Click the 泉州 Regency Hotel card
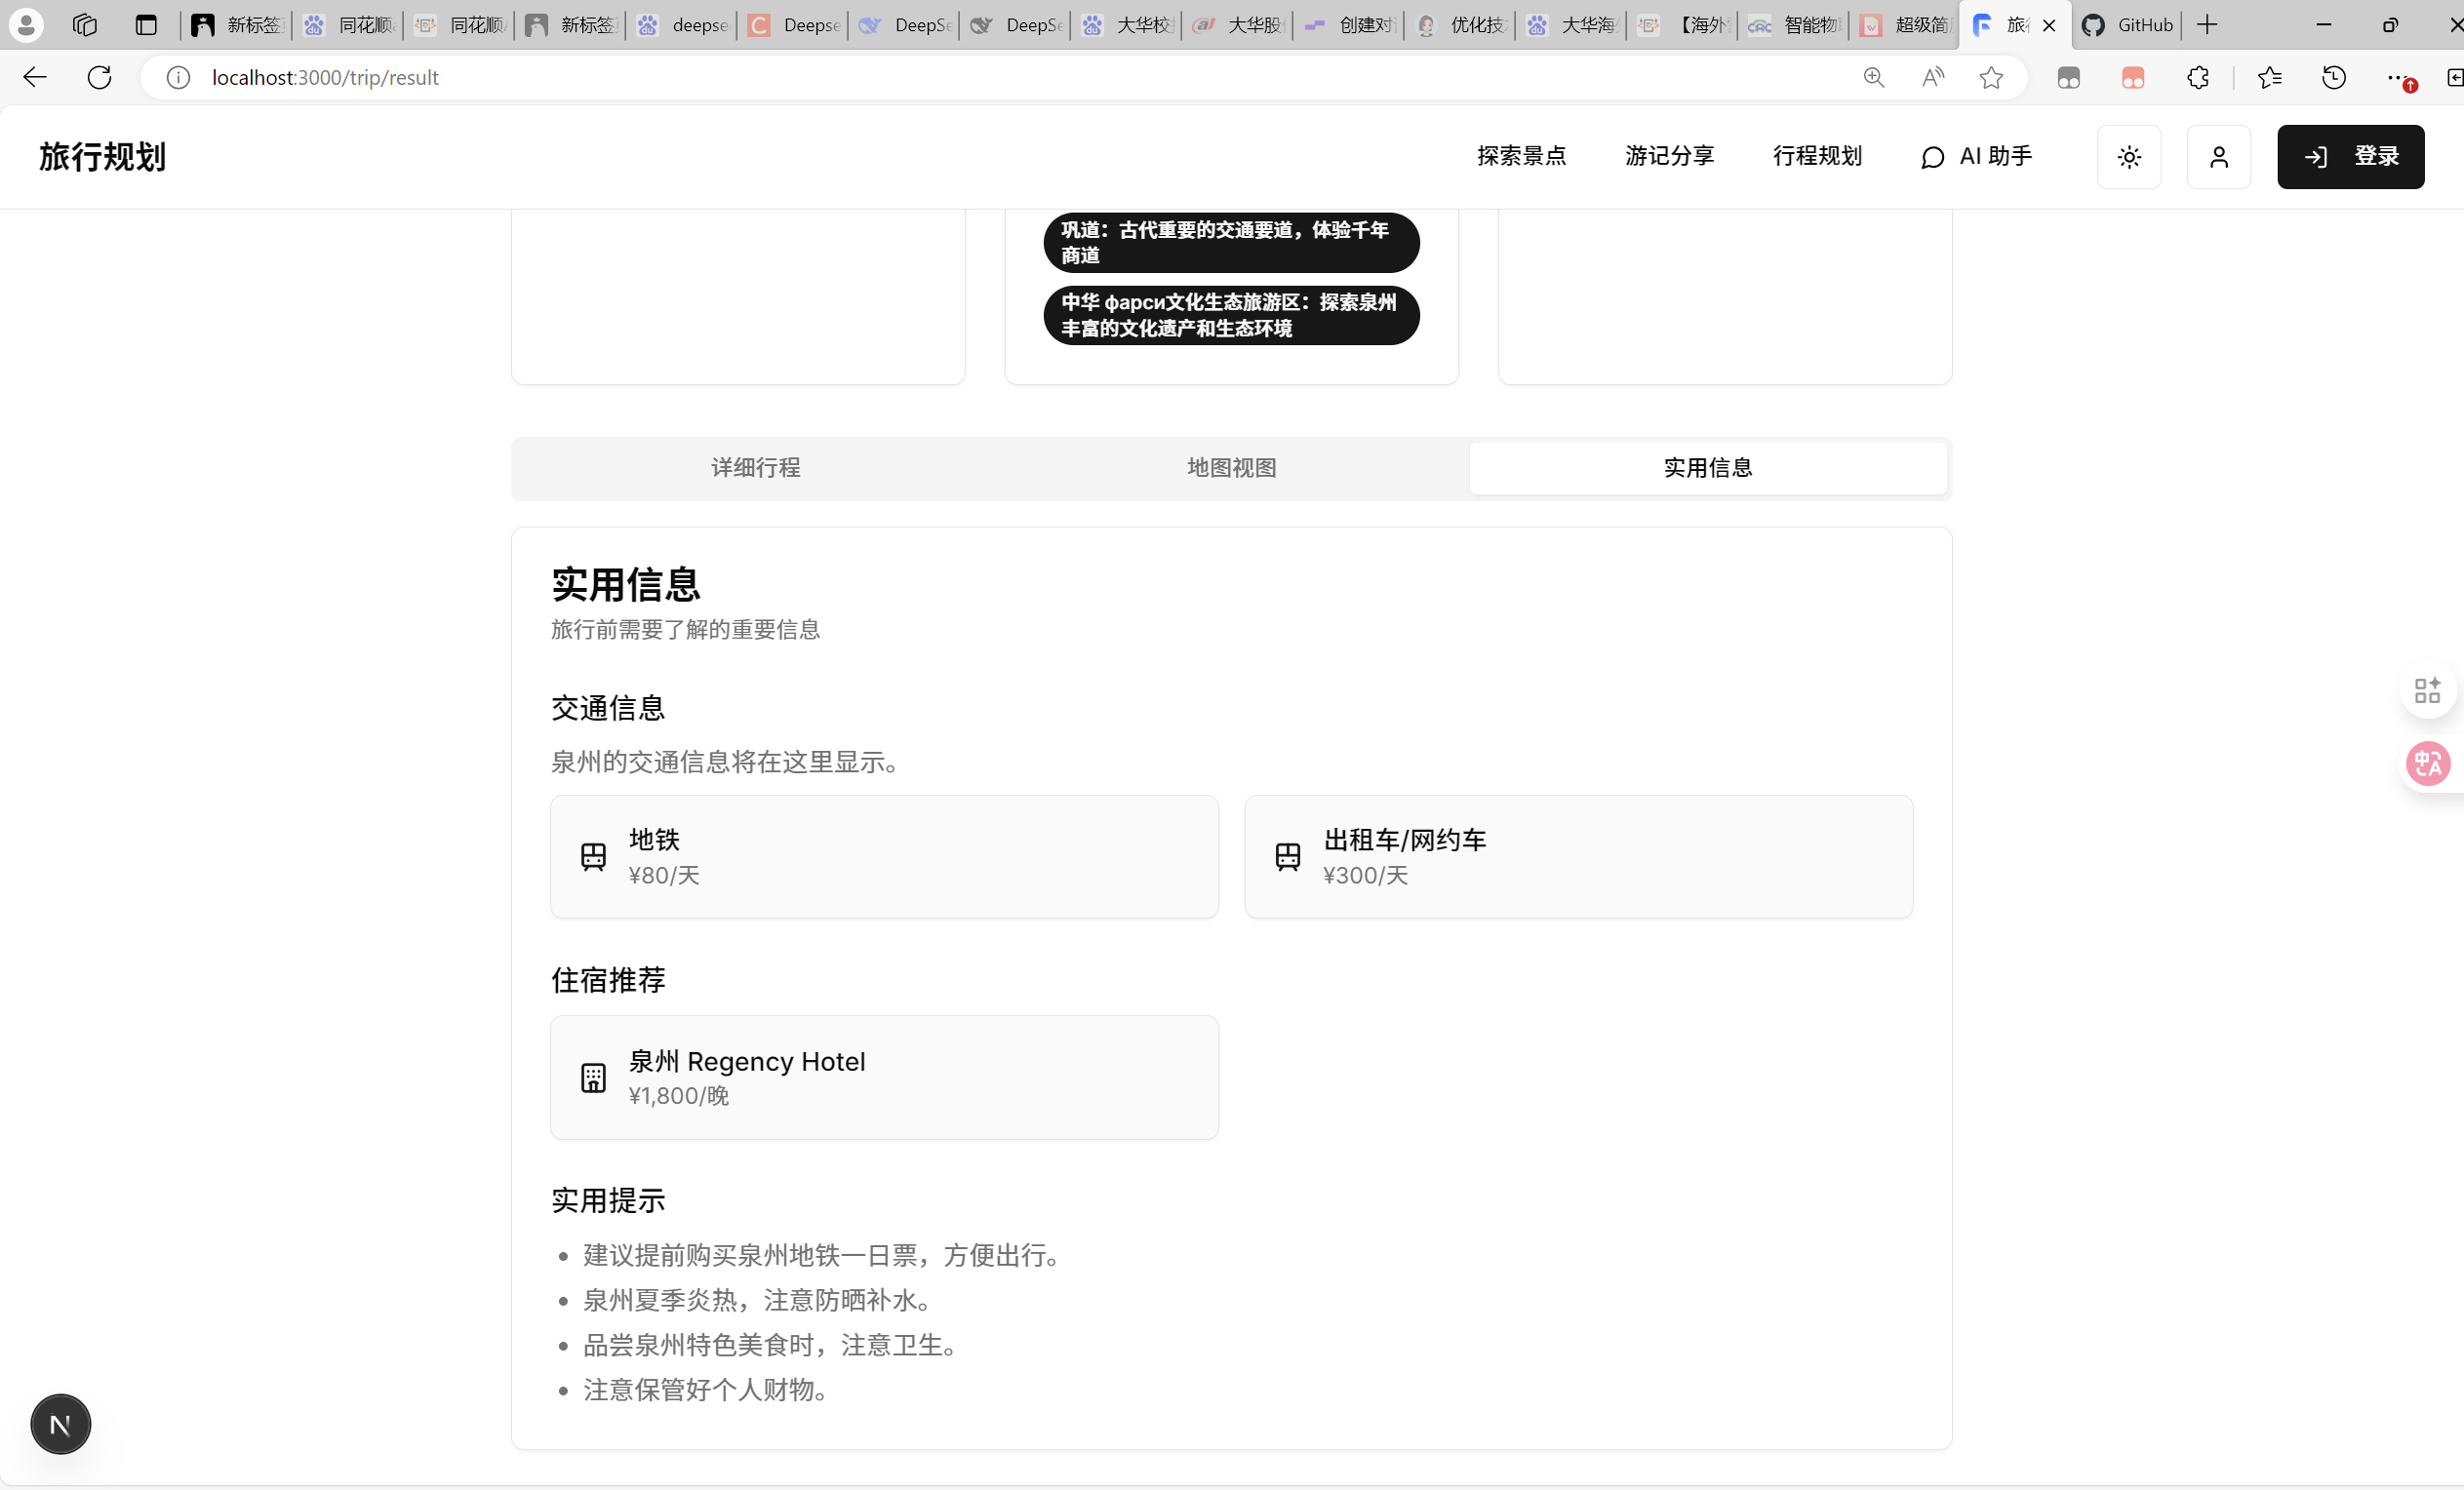The width and height of the screenshot is (2464, 1490). point(884,1077)
